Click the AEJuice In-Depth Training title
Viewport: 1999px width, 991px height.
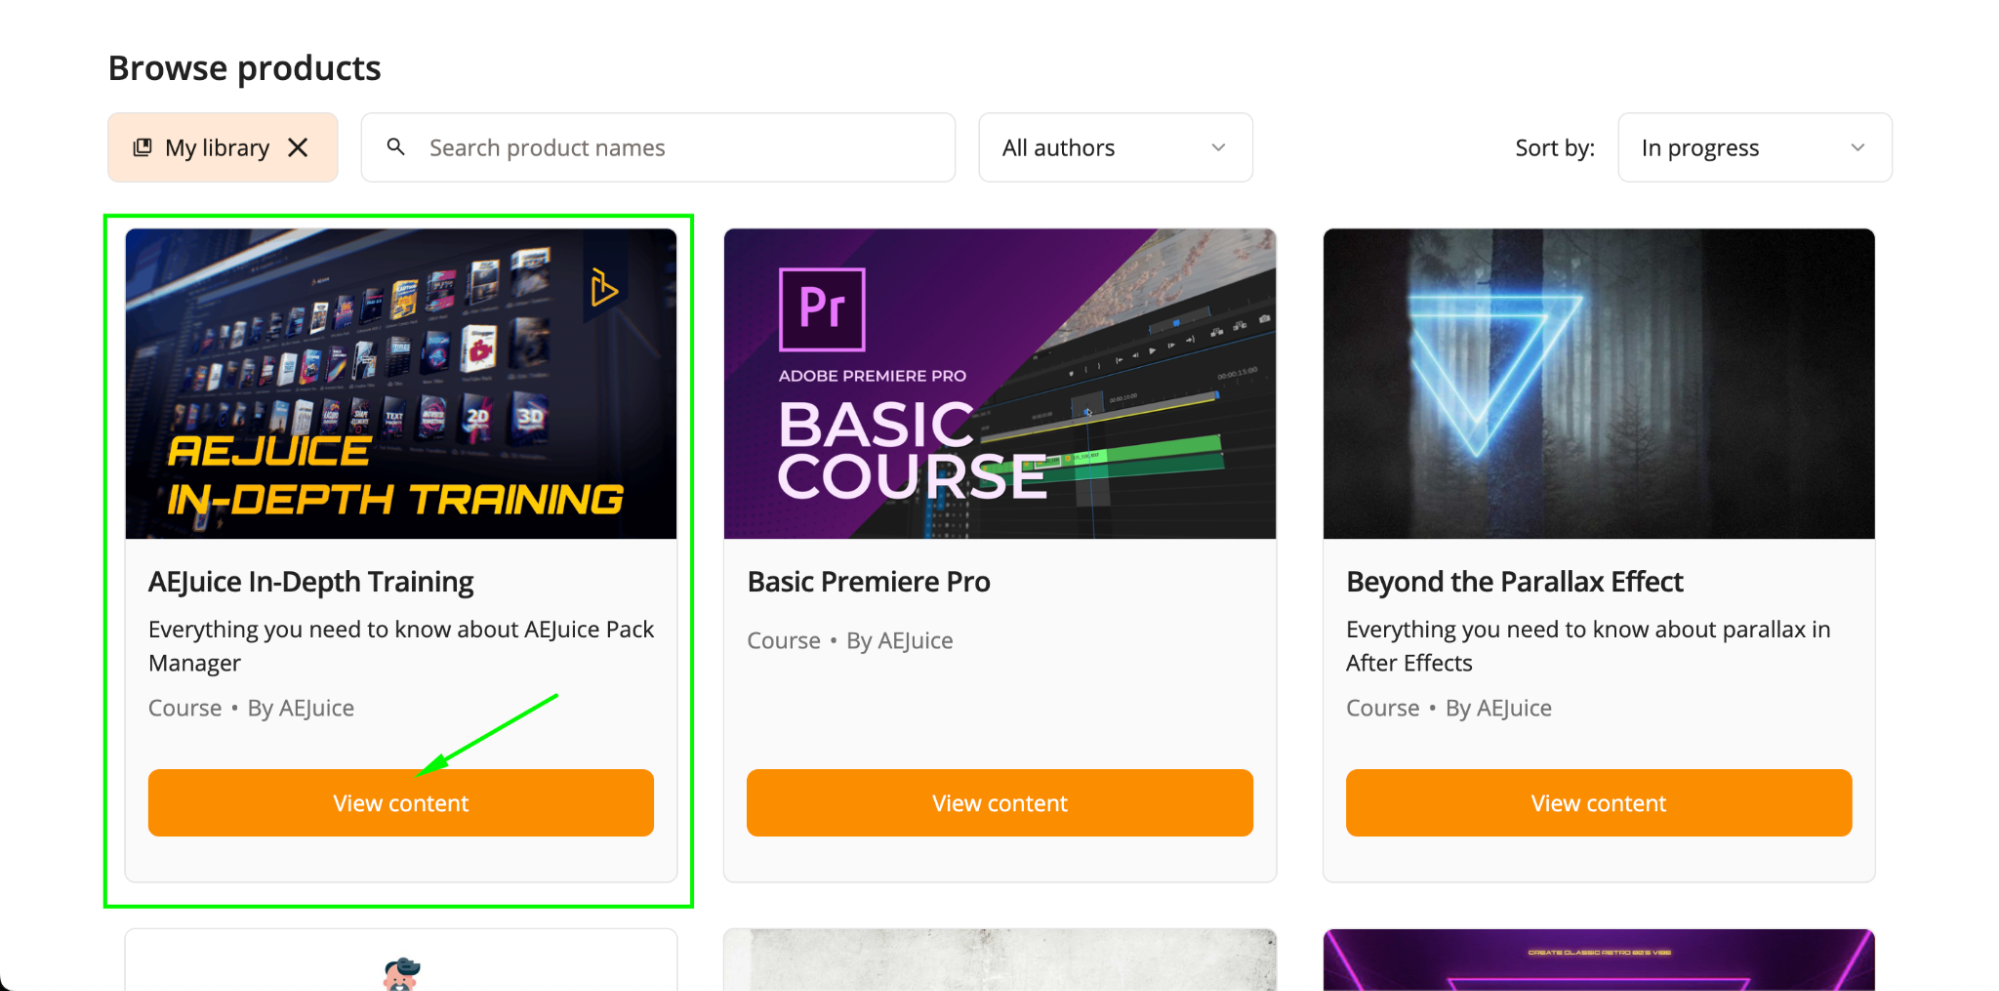point(311,582)
